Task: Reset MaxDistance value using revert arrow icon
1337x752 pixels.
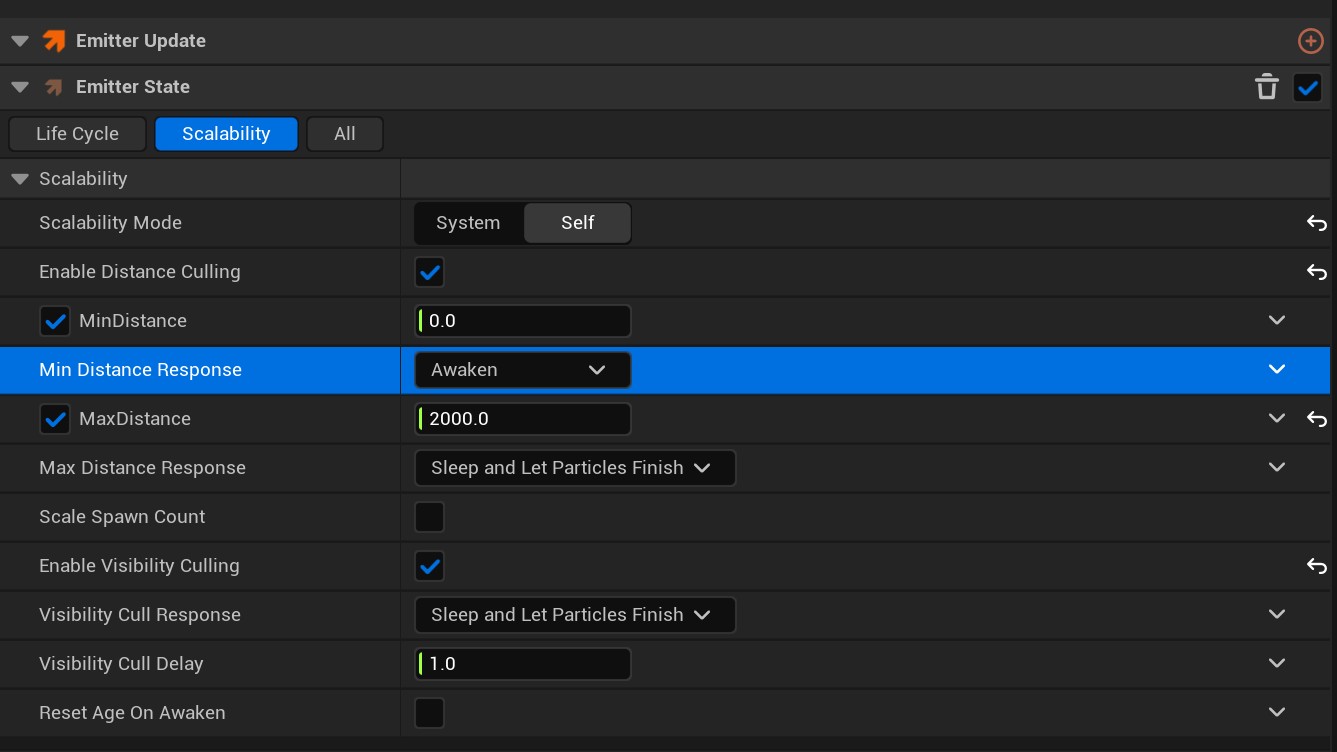Action: pos(1316,418)
